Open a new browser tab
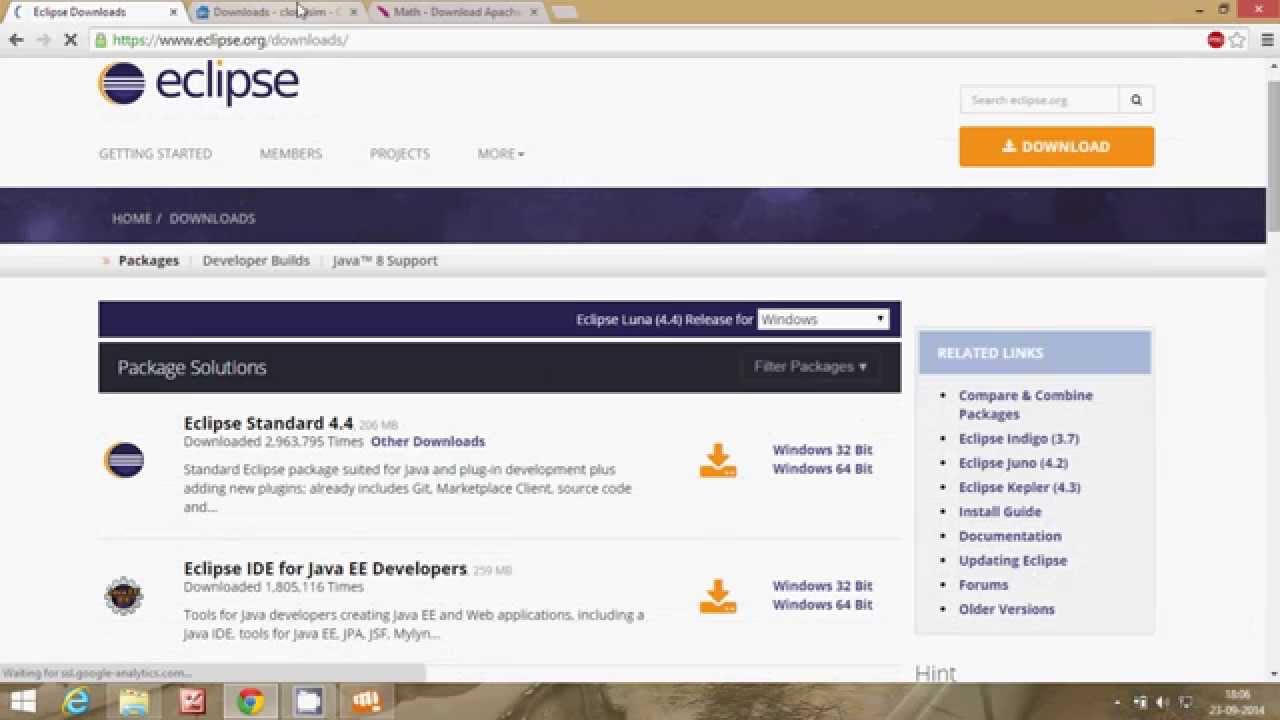 565,12
